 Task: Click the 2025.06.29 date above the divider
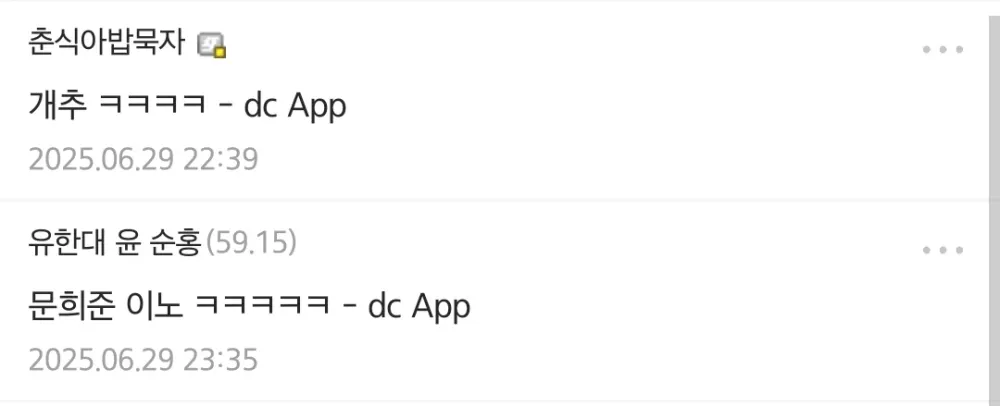101,159
